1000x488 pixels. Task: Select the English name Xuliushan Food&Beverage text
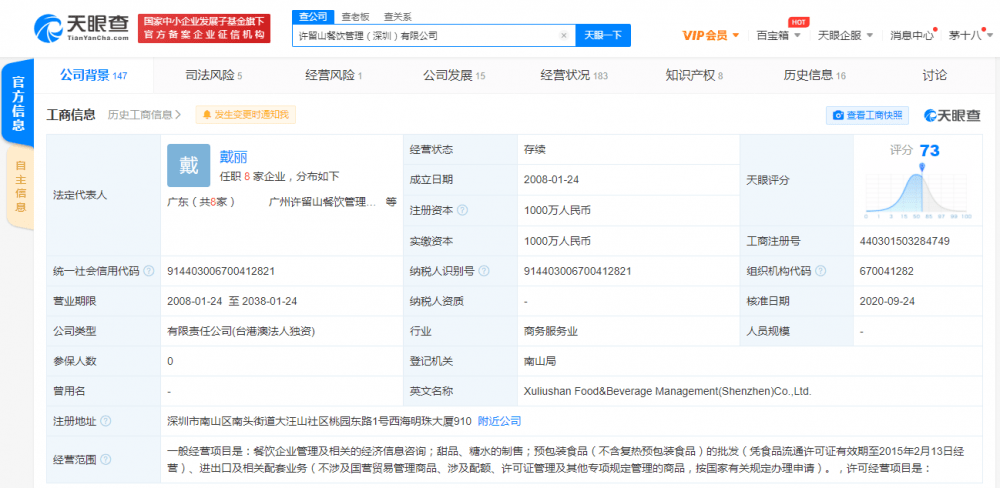(x=667, y=392)
